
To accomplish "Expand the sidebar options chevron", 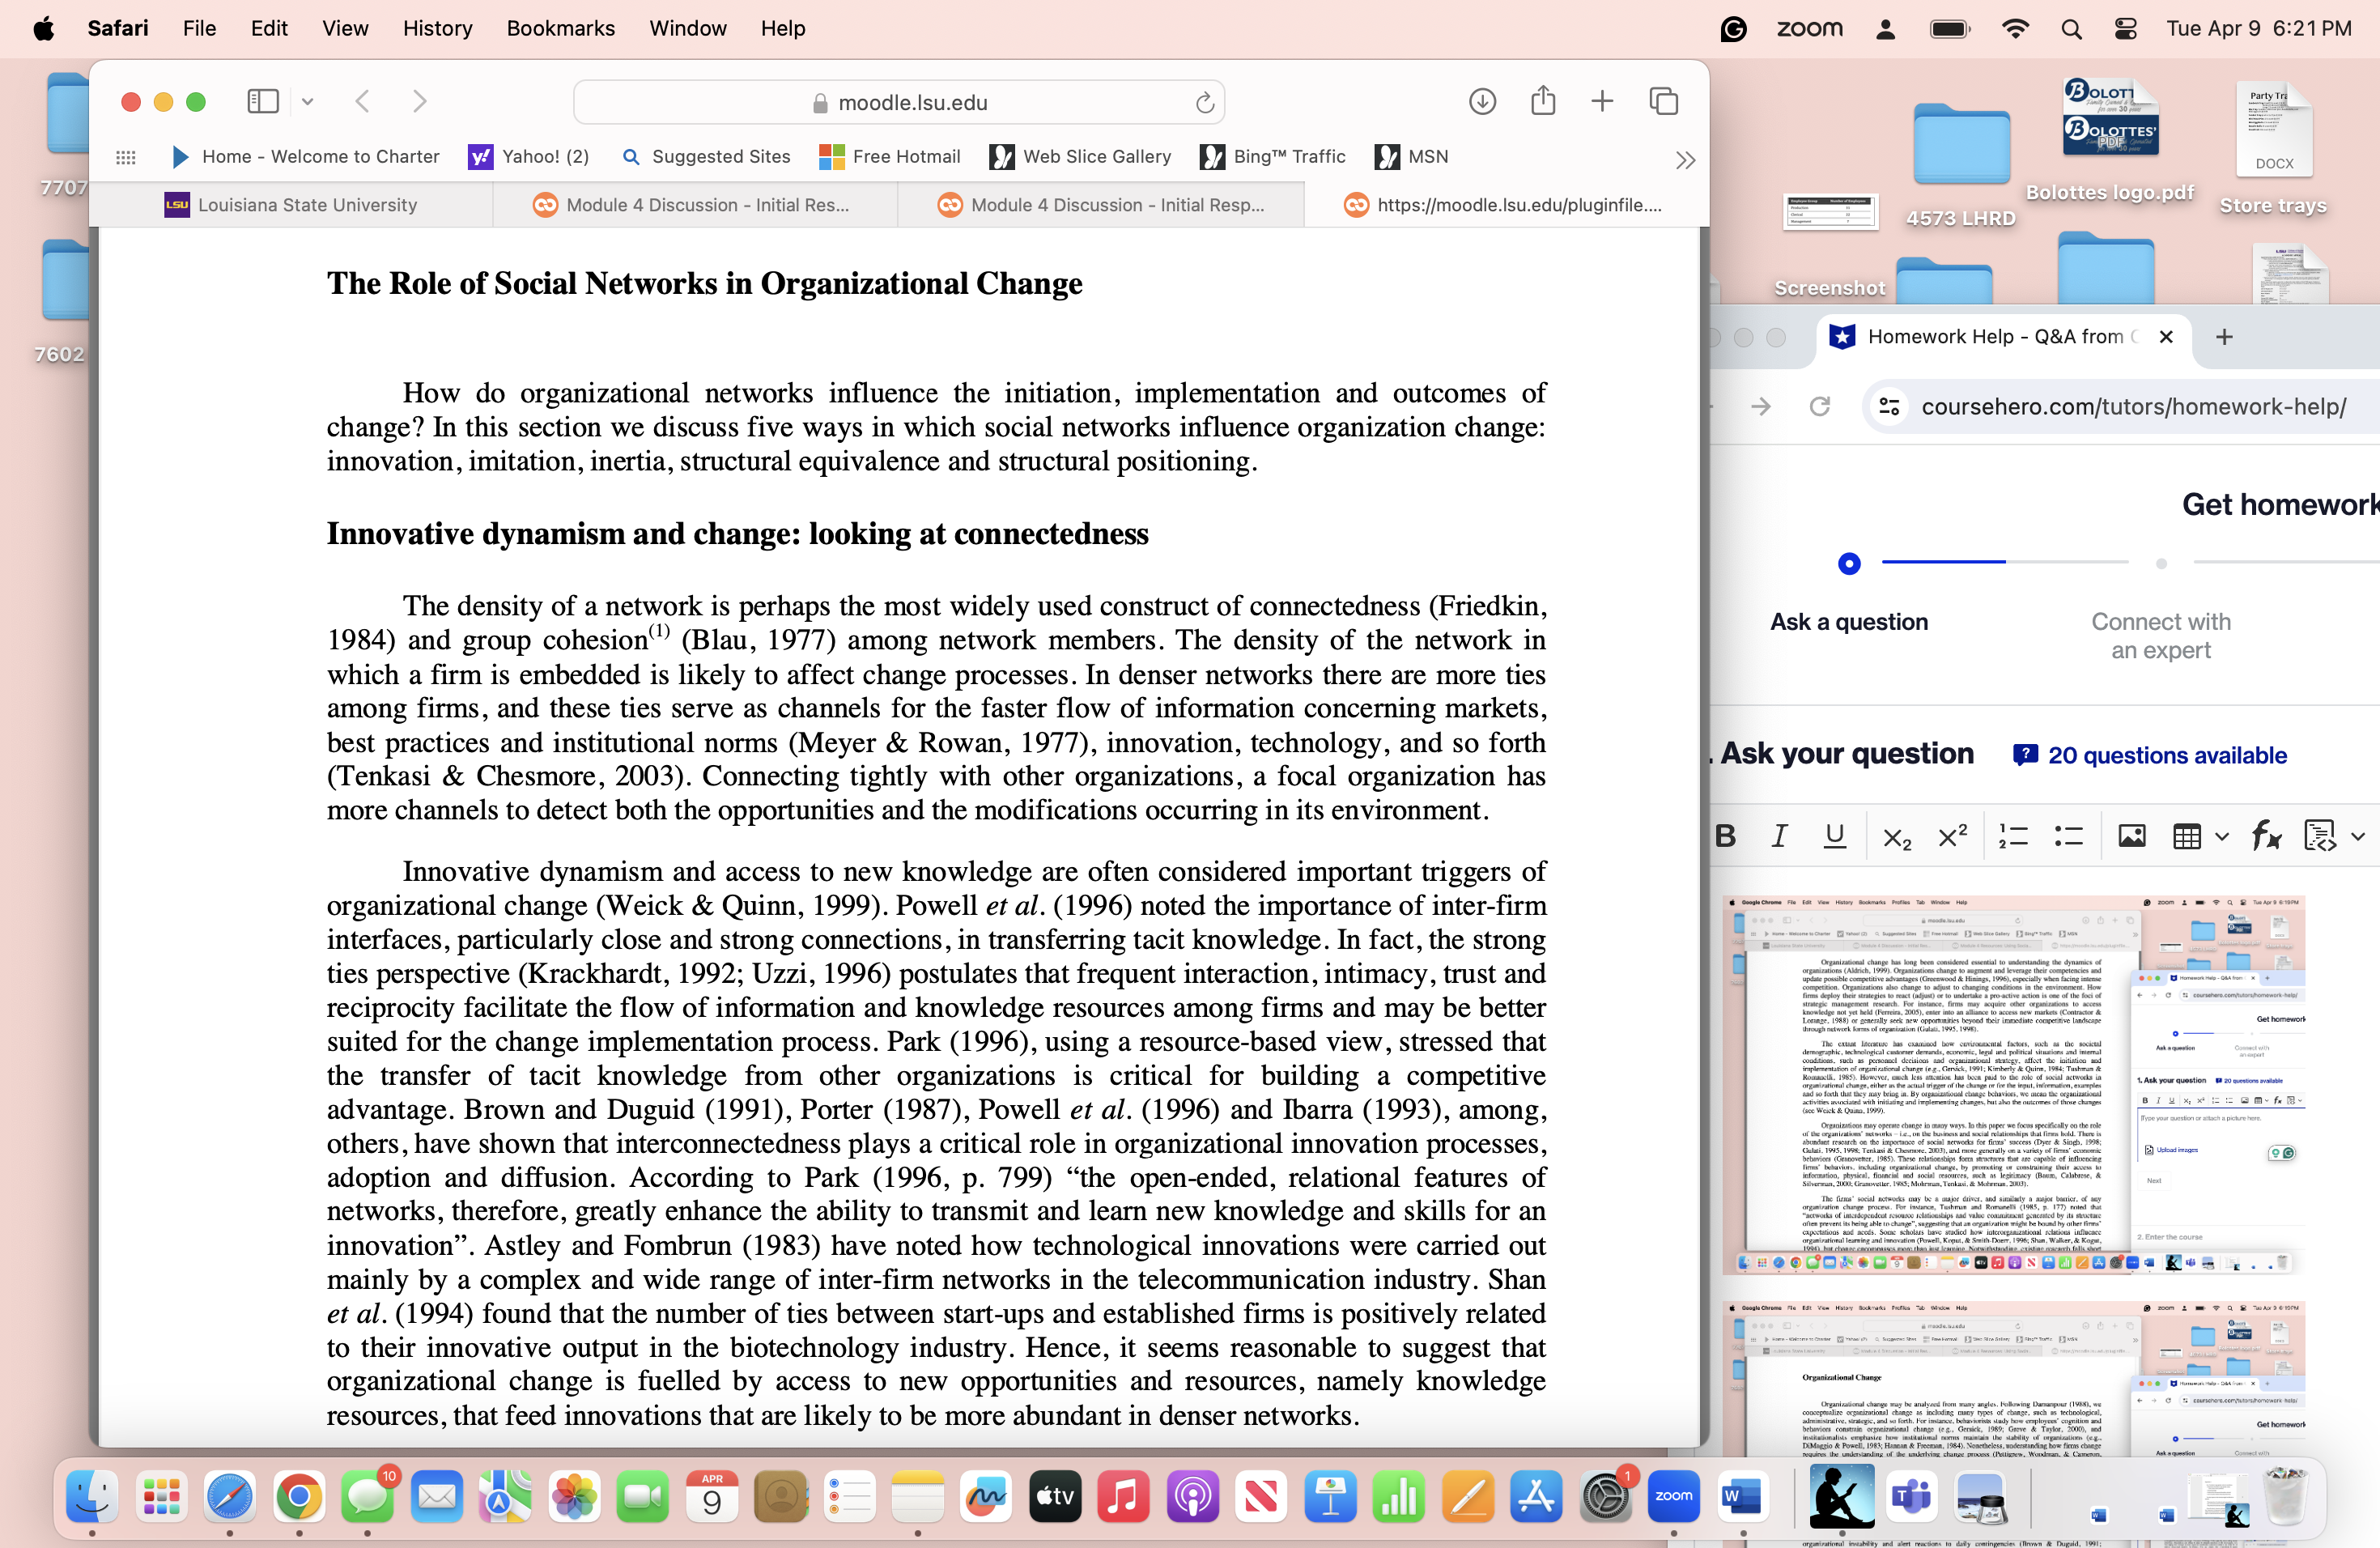I will pyautogui.click(x=308, y=101).
